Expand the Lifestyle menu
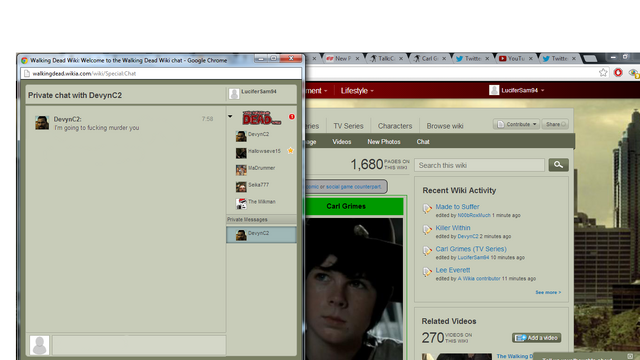The image size is (640, 360). coord(357,91)
